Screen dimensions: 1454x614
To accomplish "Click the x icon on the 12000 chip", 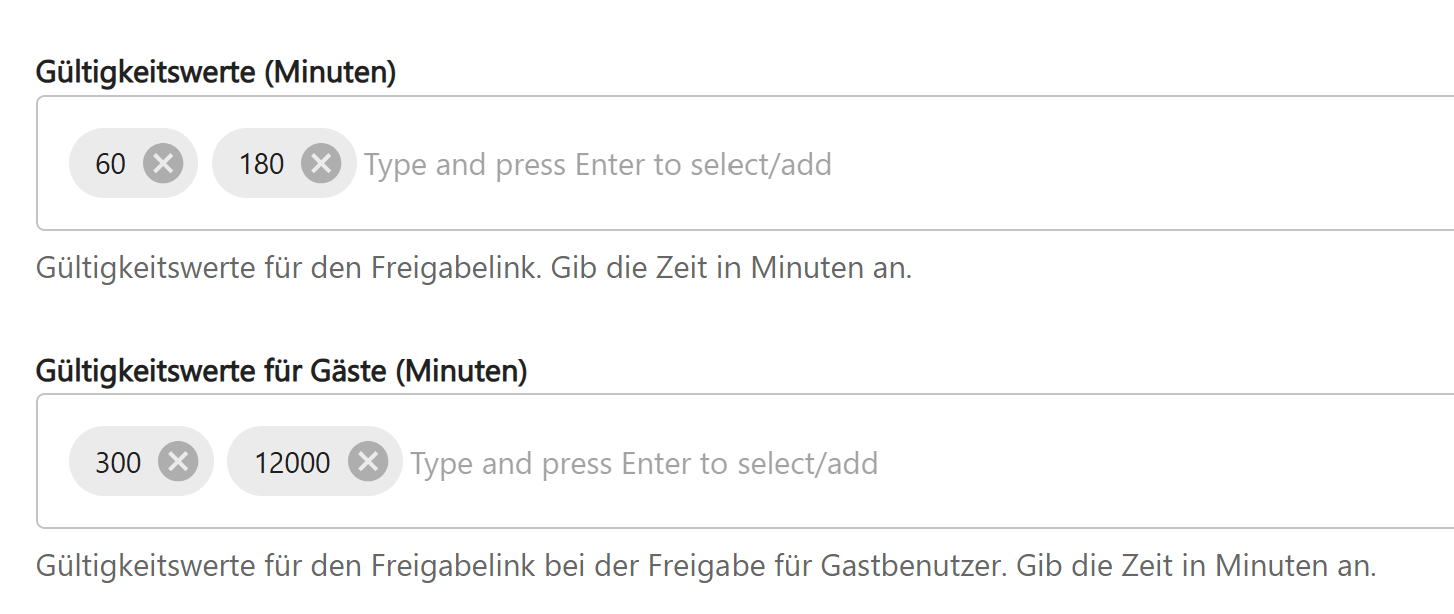I will click(367, 461).
